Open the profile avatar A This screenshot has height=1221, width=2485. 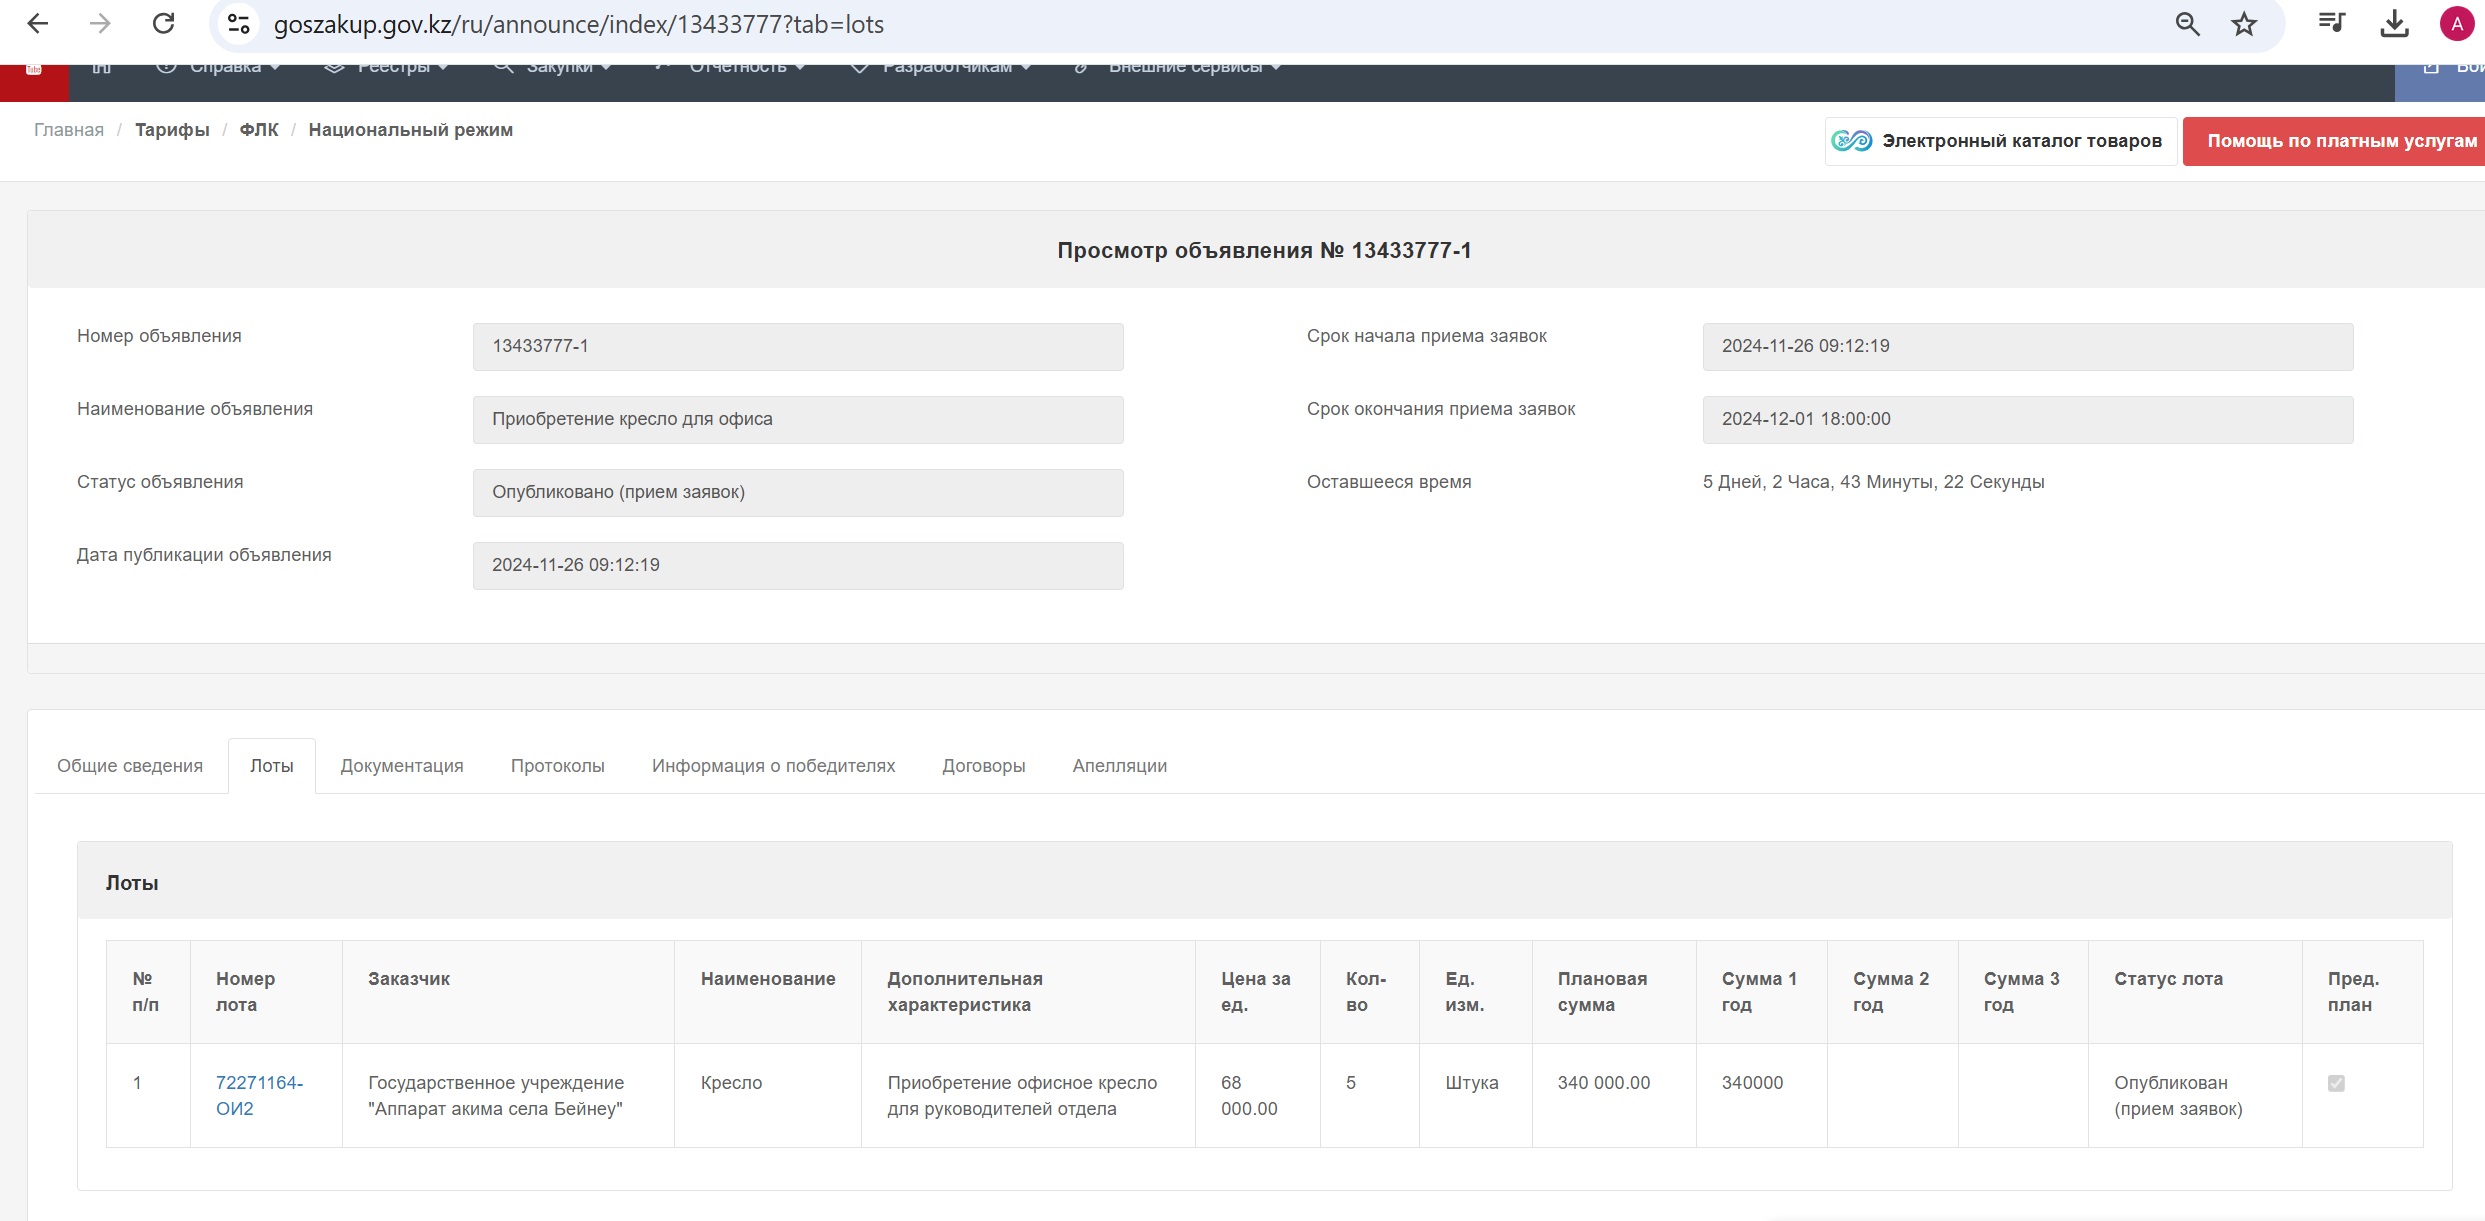pos(2456,24)
